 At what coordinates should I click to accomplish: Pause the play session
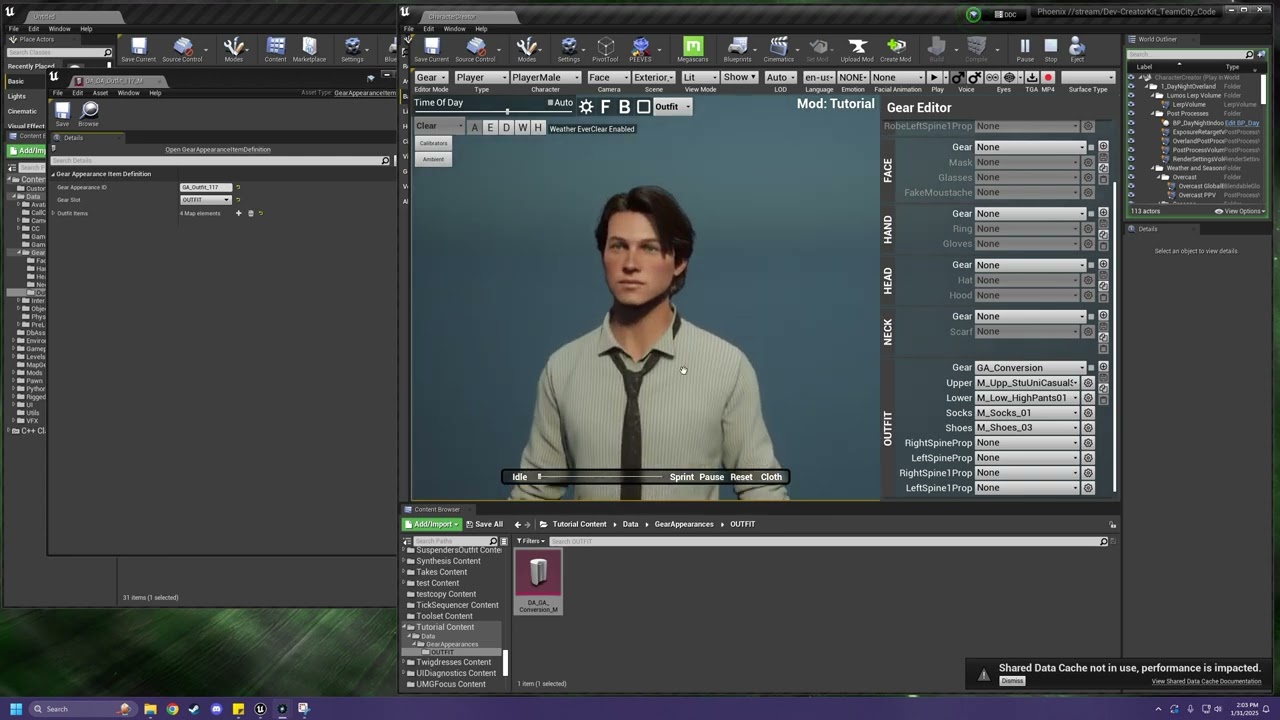pyautogui.click(x=1025, y=49)
